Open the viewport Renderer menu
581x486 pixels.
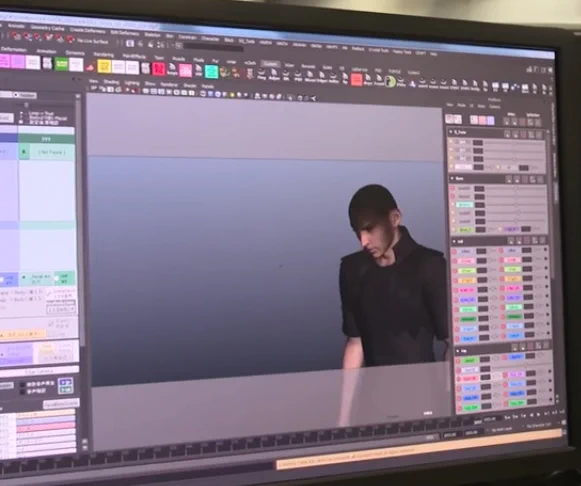(x=169, y=85)
